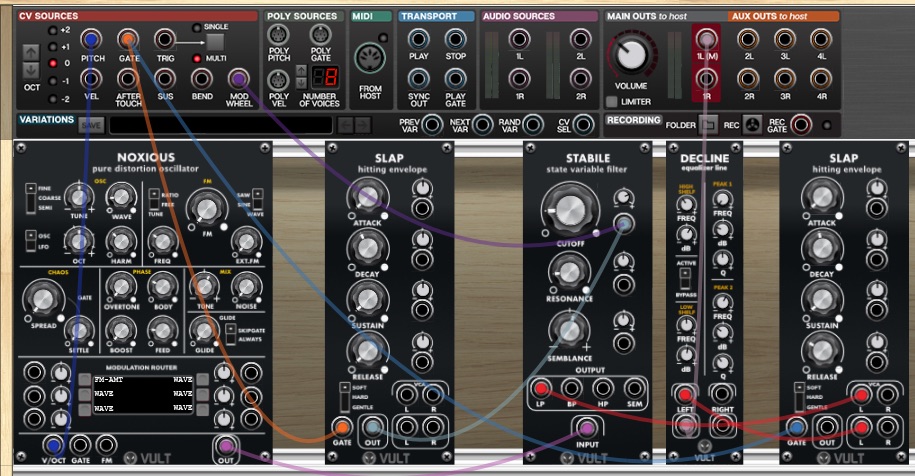Viewport: 915px width, 476px height.
Task: Click the PREV VAR jack
Action: pos(432,124)
